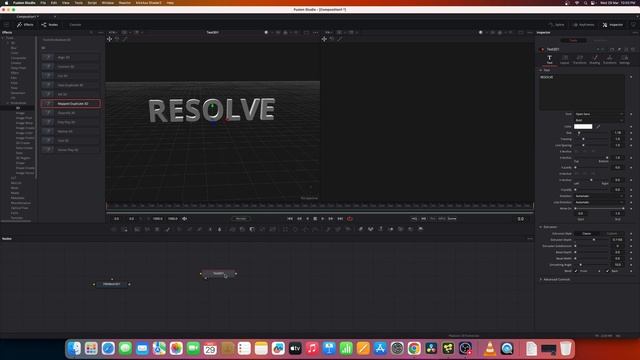Click the Extrusion Depth slider
Screen dimensions: 640x360
[592, 240]
